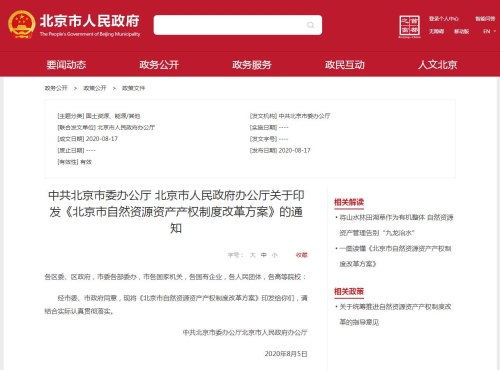This screenshot has height=370, width=500.
Task: Open 登录个人中心 link
Action: pos(444,19)
